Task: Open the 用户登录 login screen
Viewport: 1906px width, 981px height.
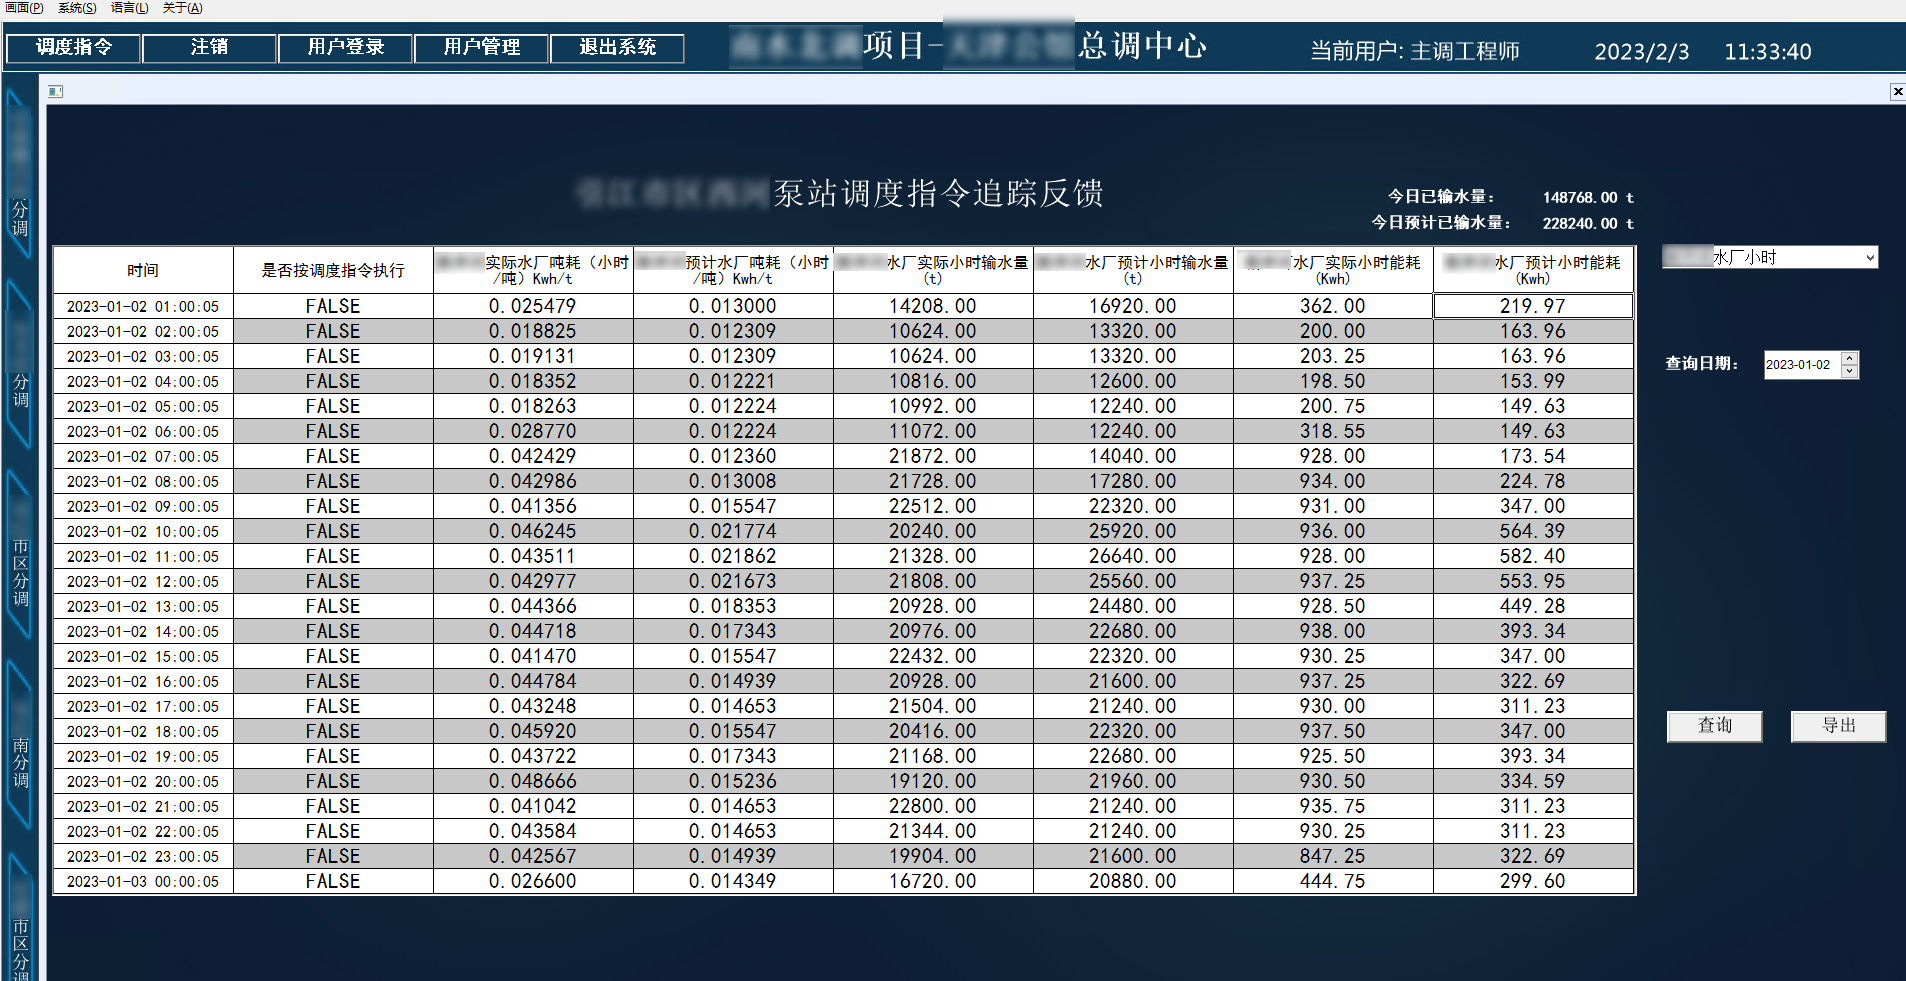Action: coord(345,47)
